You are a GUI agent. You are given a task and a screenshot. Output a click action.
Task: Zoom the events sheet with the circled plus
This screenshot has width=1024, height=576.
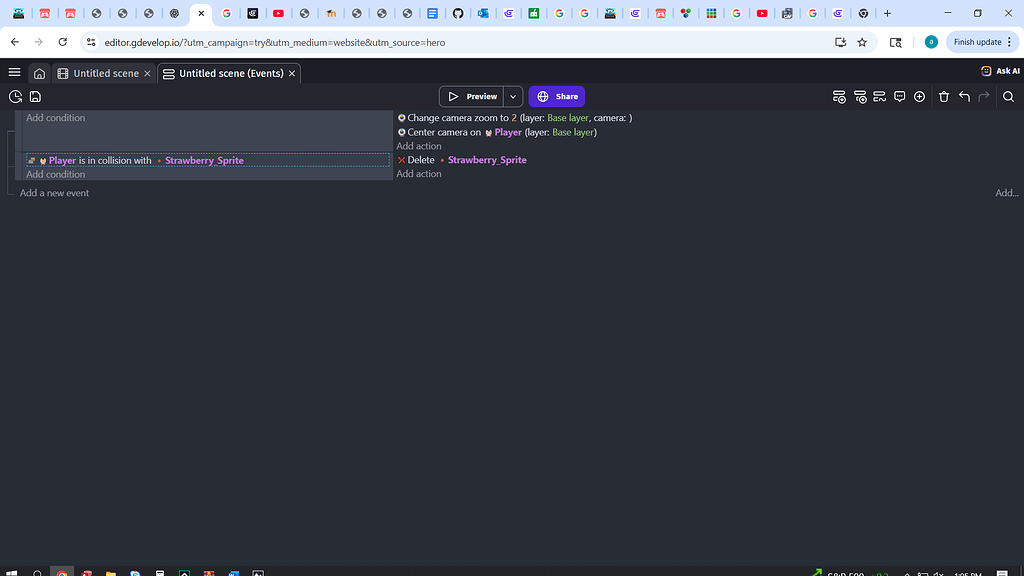(919, 96)
